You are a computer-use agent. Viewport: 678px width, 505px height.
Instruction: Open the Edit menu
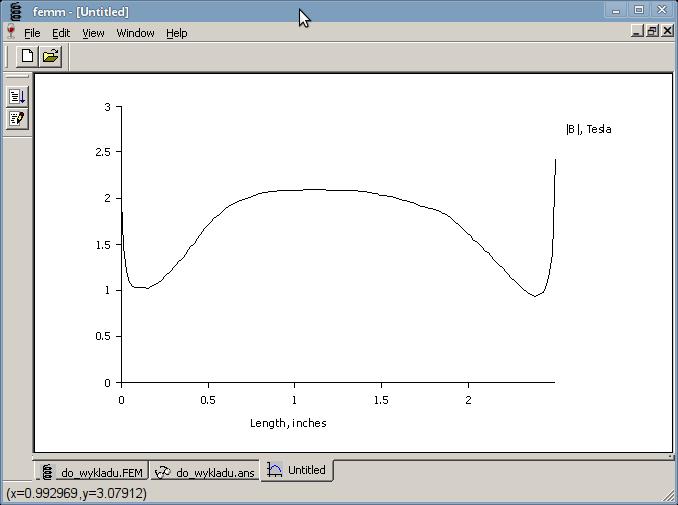click(61, 33)
